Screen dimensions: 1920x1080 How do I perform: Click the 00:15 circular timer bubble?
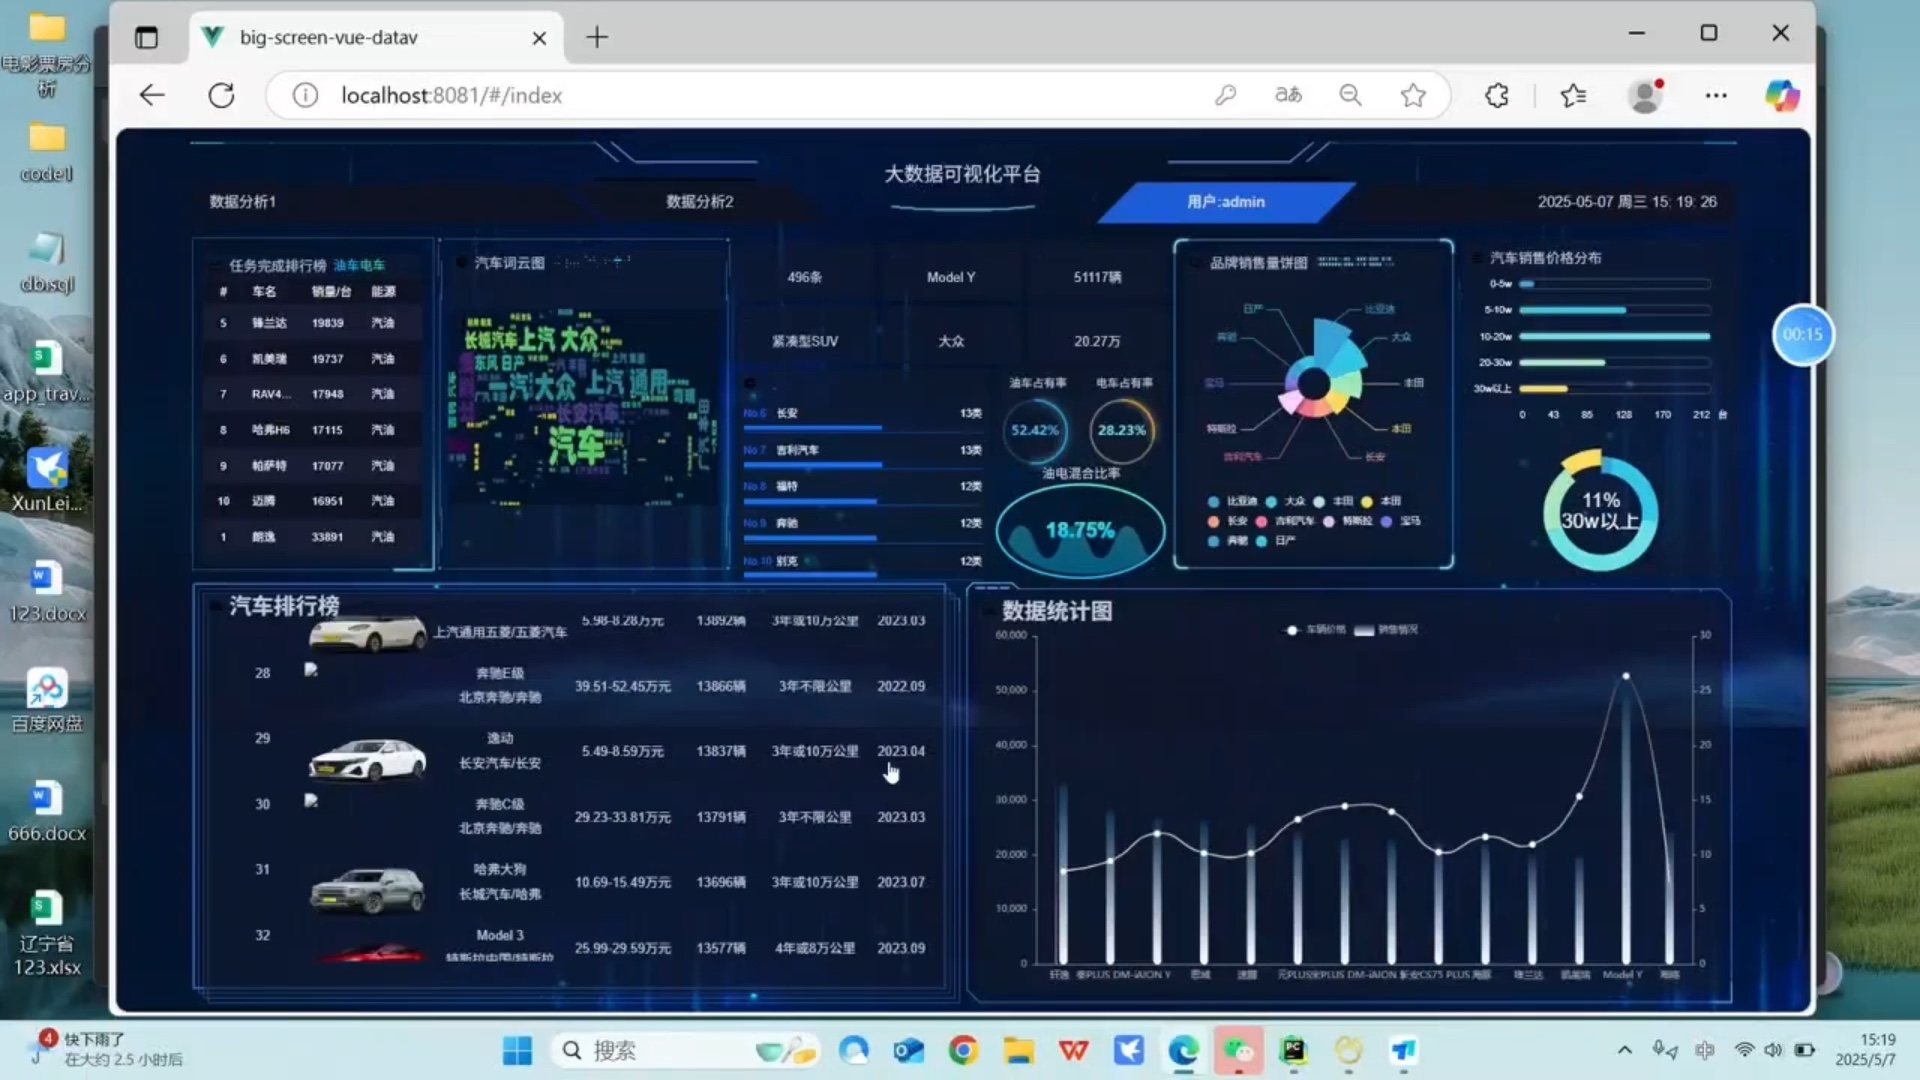[x=1802, y=334]
